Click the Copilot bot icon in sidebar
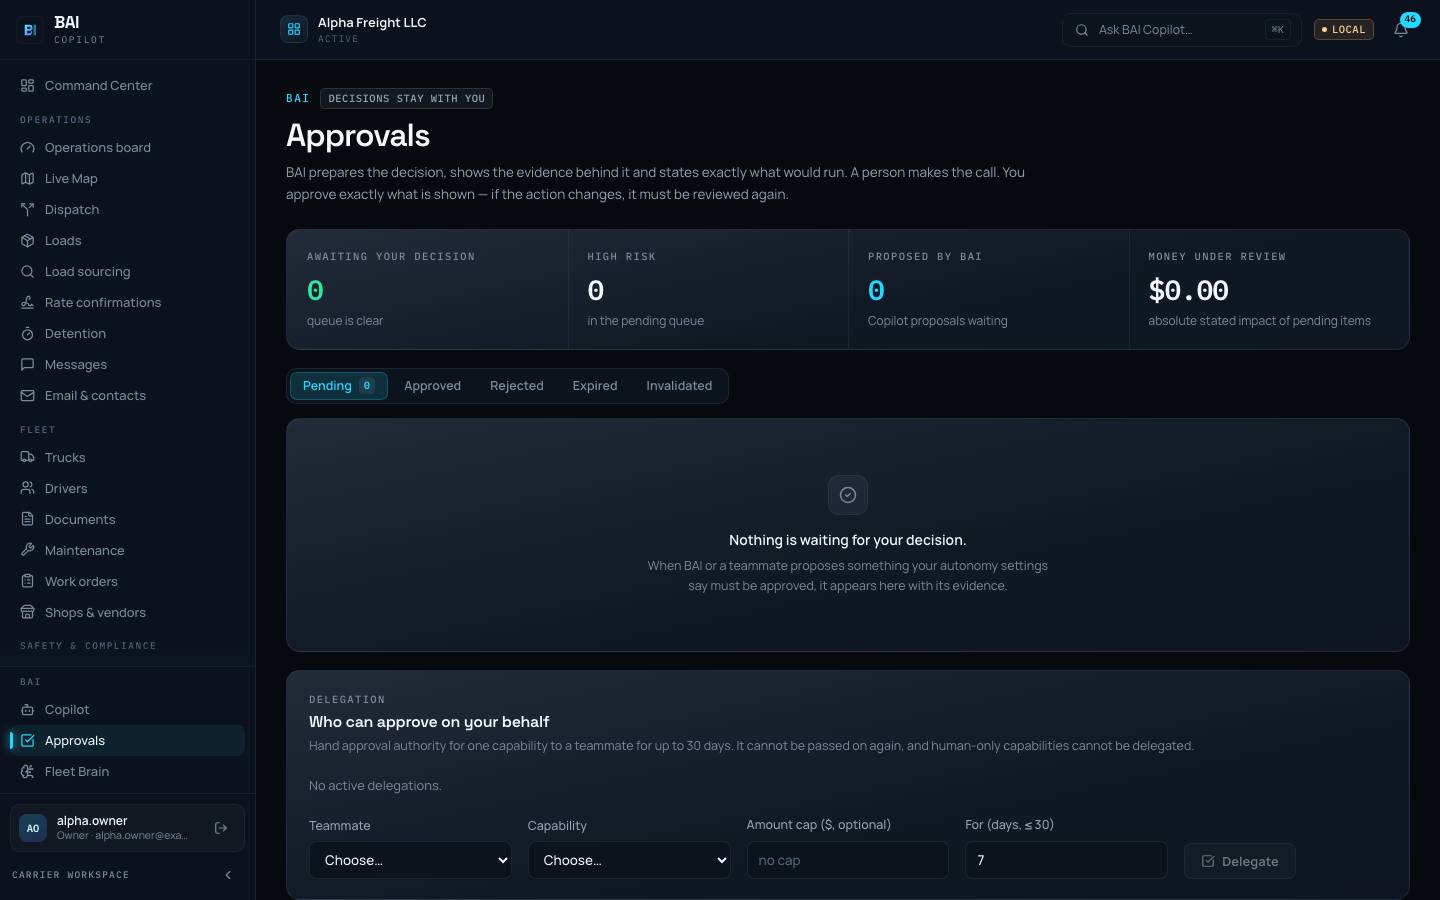The height and width of the screenshot is (900, 1440). click(x=28, y=710)
